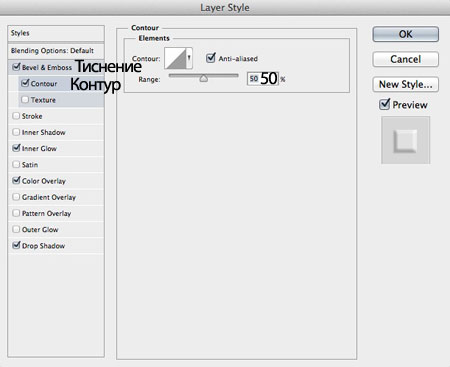Image resolution: width=450 pixels, height=367 pixels.
Task: Open Texture settings by its label
Action: click(43, 100)
